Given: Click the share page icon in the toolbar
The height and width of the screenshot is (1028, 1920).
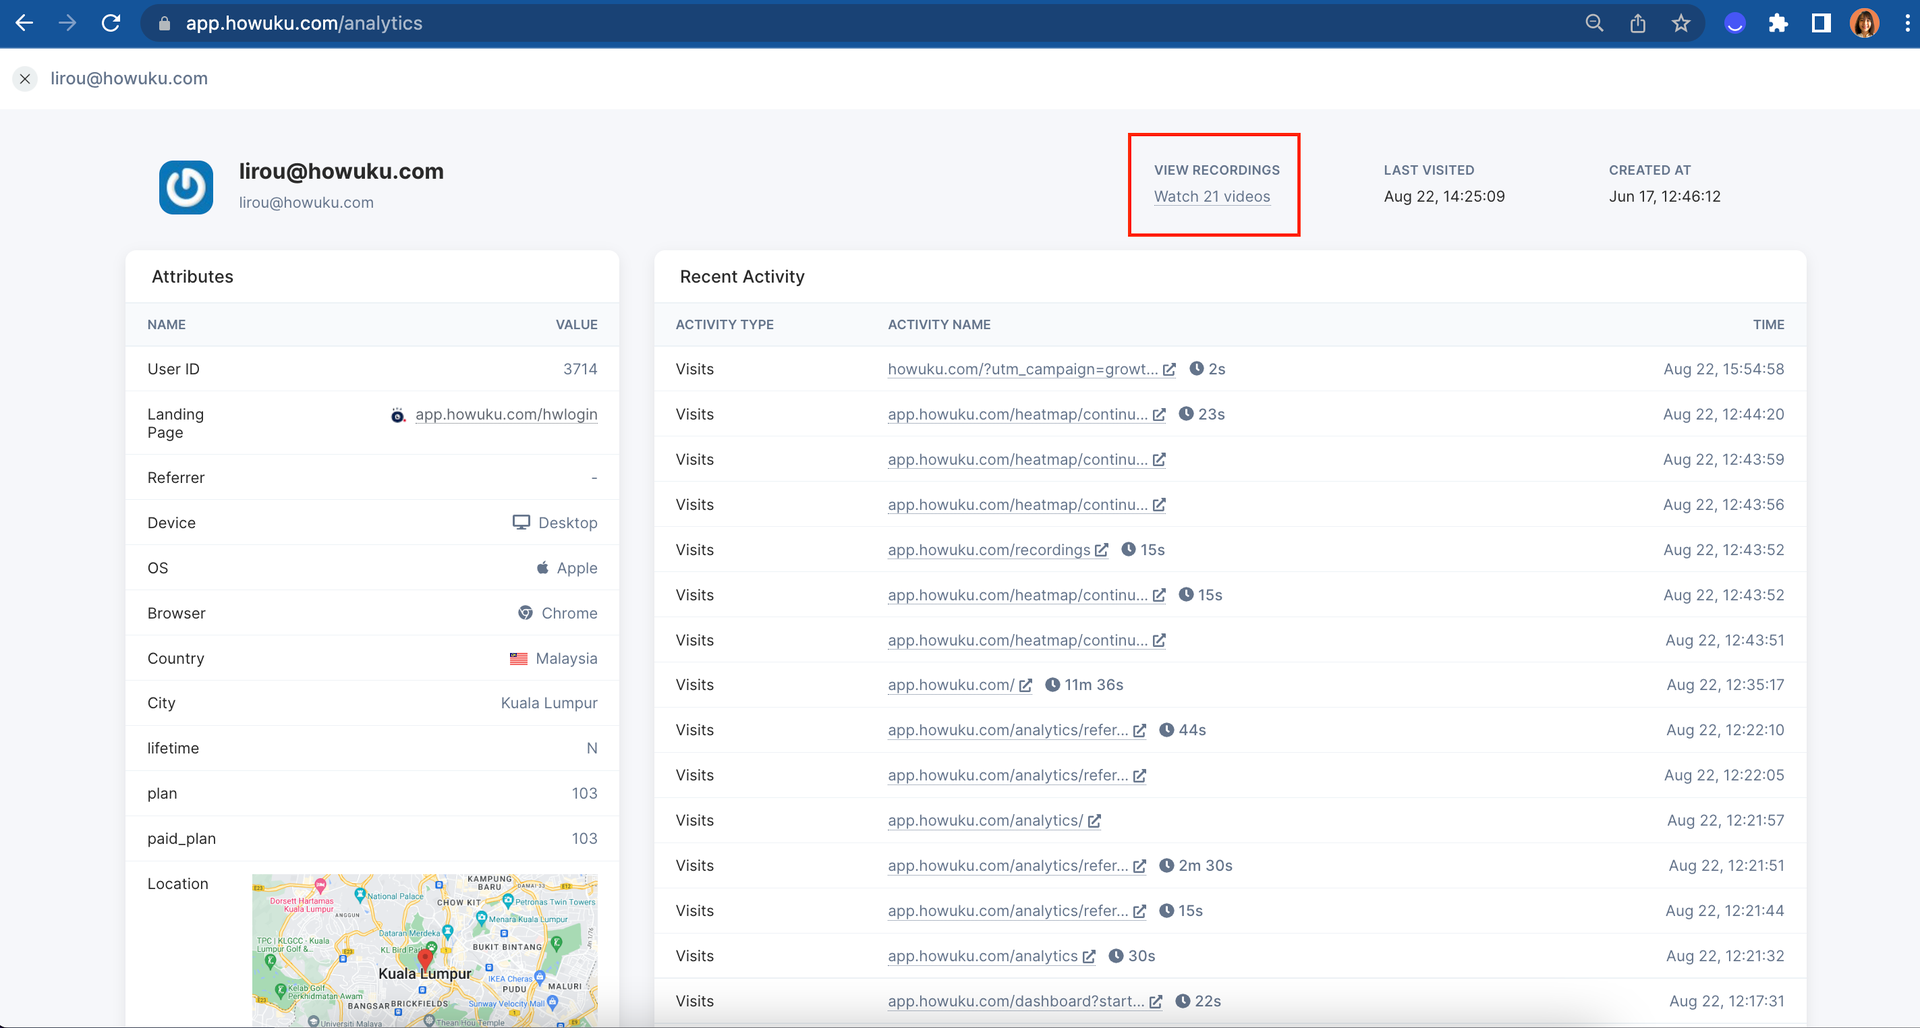Looking at the screenshot, I should (1638, 23).
